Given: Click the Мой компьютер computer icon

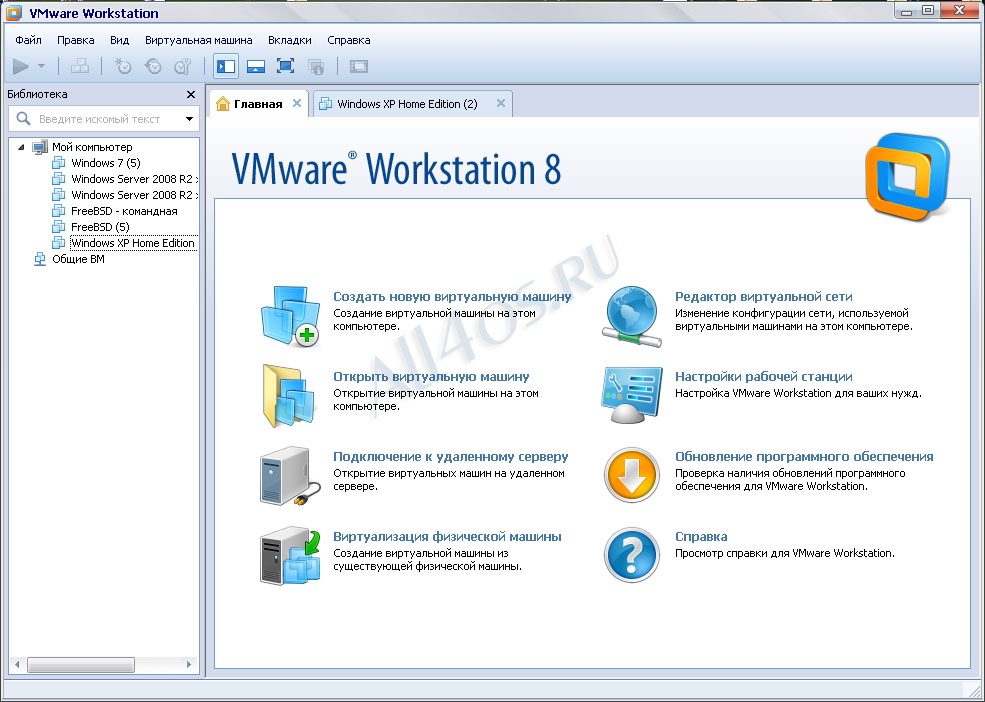Looking at the screenshot, I should coord(40,147).
